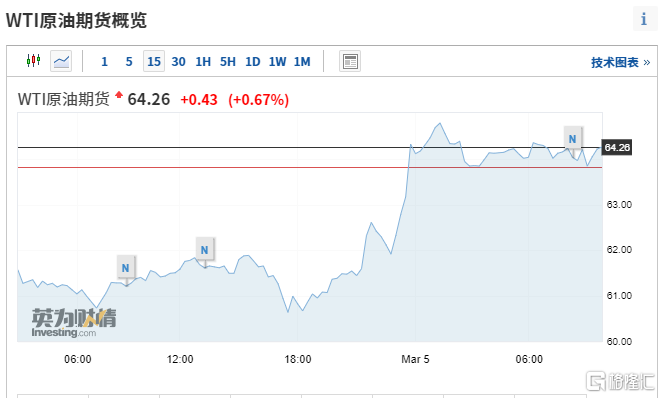Click the data table layout icon
This screenshot has height=398, width=661.
point(350,61)
